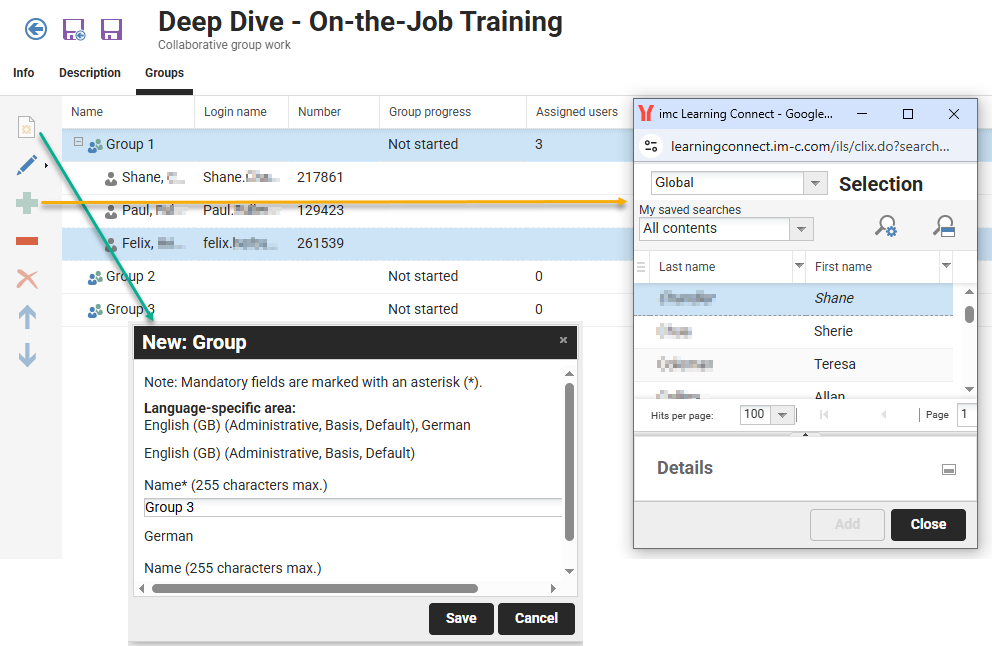Open the Hits per page dropdown

click(780, 414)
